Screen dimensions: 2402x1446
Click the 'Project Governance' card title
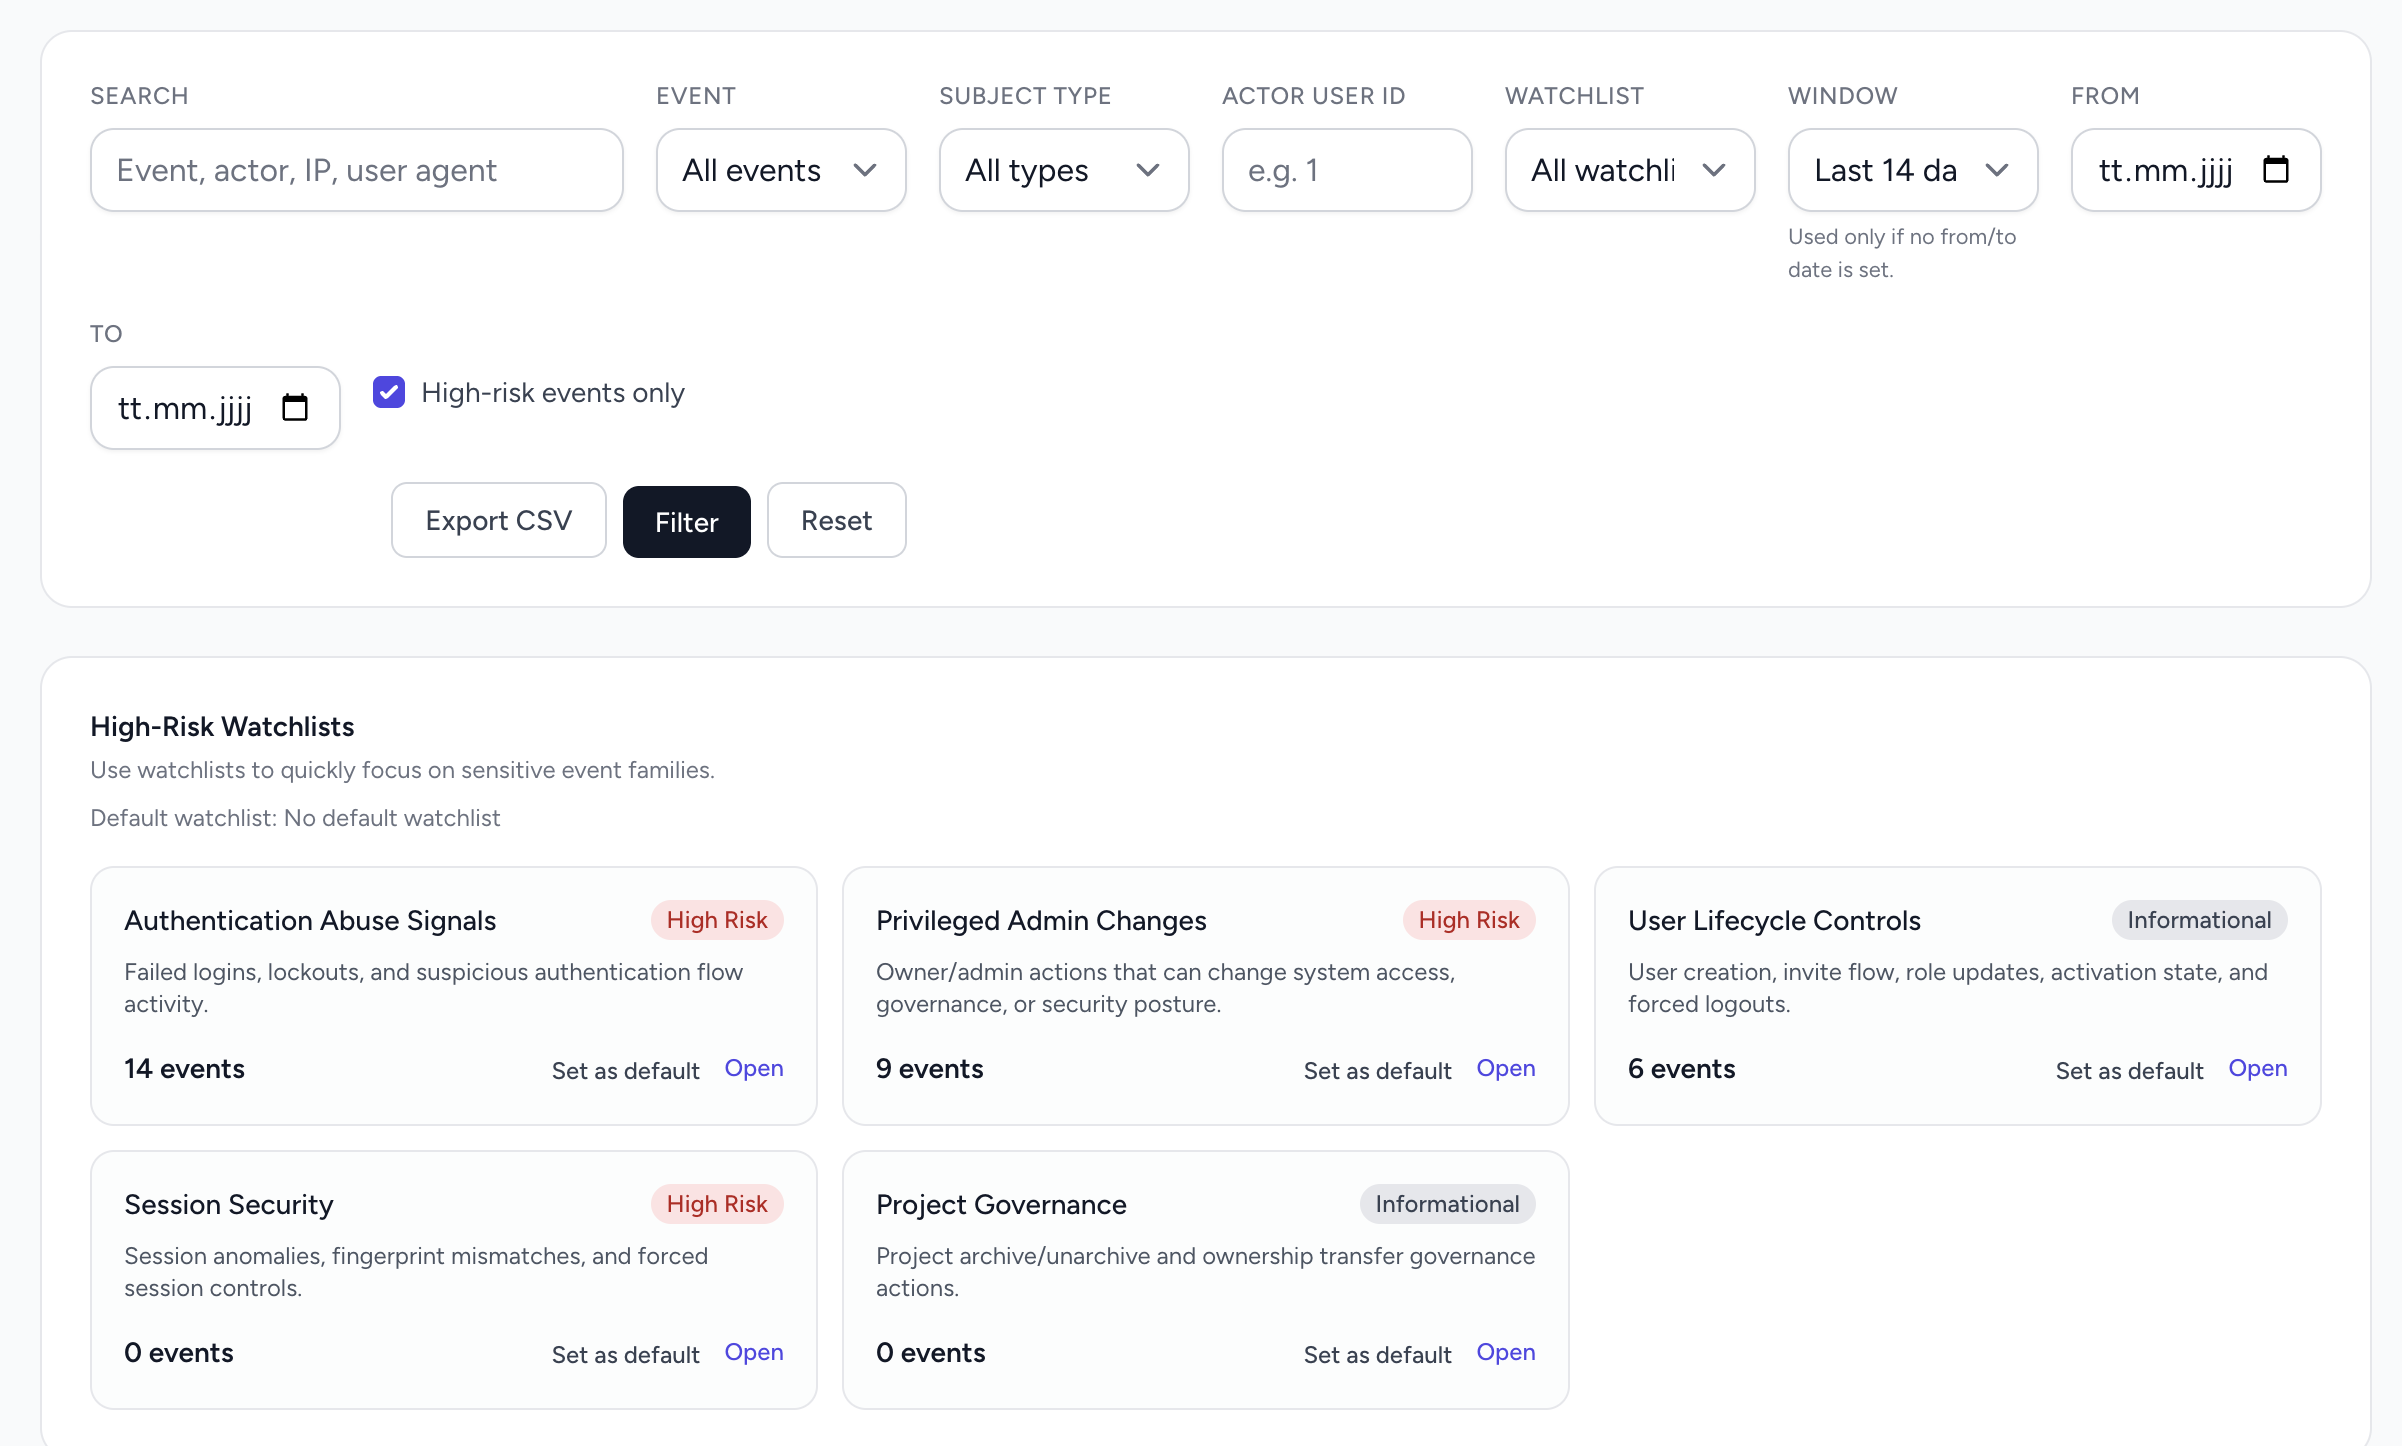point(1001,1204)
